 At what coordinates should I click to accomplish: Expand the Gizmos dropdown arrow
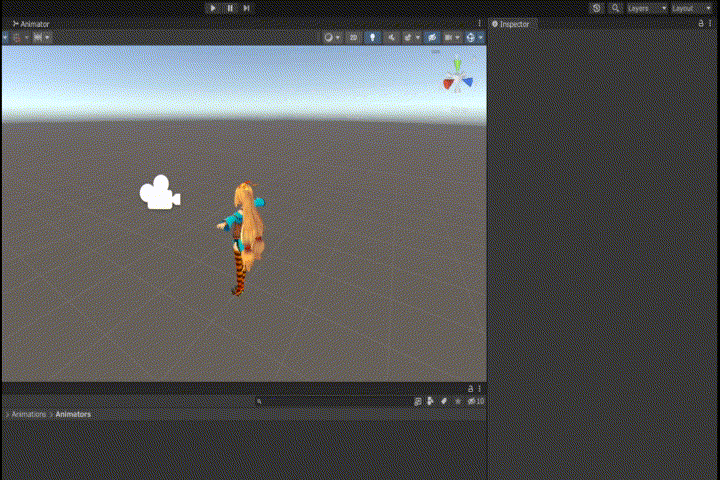[480, 38]
